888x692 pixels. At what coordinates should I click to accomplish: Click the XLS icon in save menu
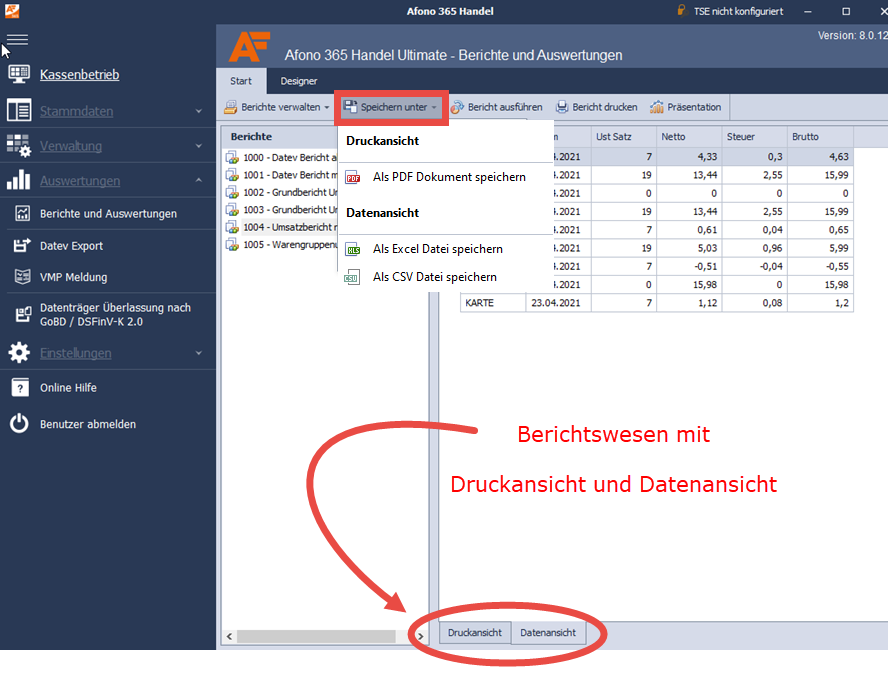353,249
